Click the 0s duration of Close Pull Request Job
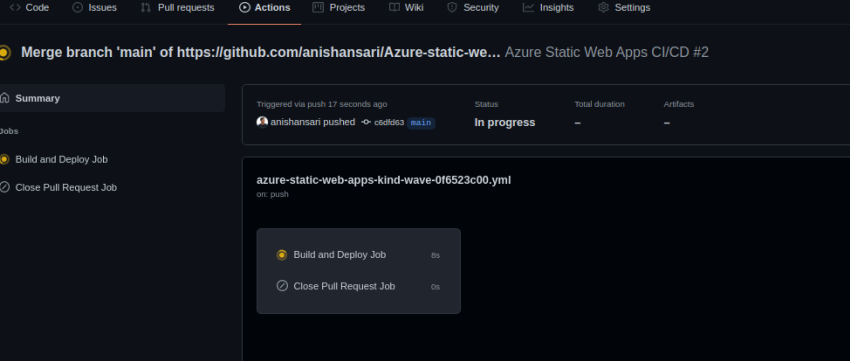The height and width of the screenshot is (361, 850). coord(435,287)
